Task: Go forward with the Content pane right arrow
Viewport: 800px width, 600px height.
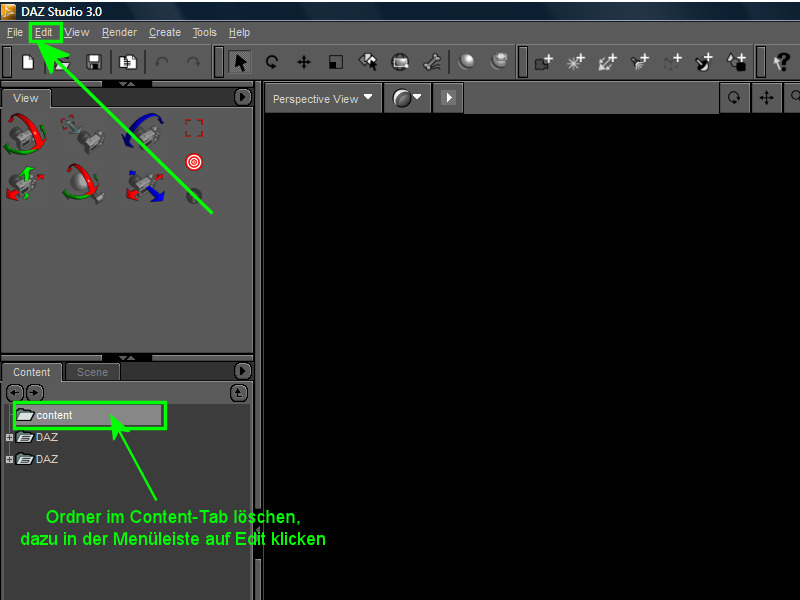Action: pyautogui.click(x=35, y=393)
